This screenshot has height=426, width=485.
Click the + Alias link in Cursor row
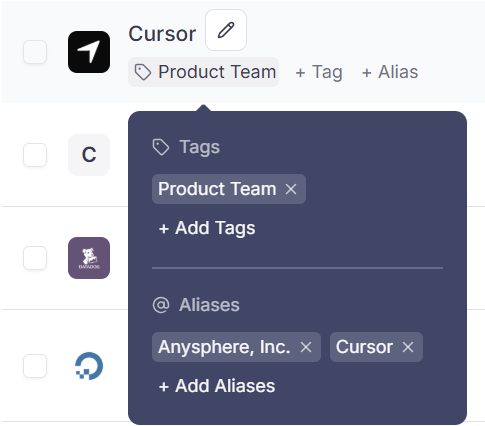390,72
